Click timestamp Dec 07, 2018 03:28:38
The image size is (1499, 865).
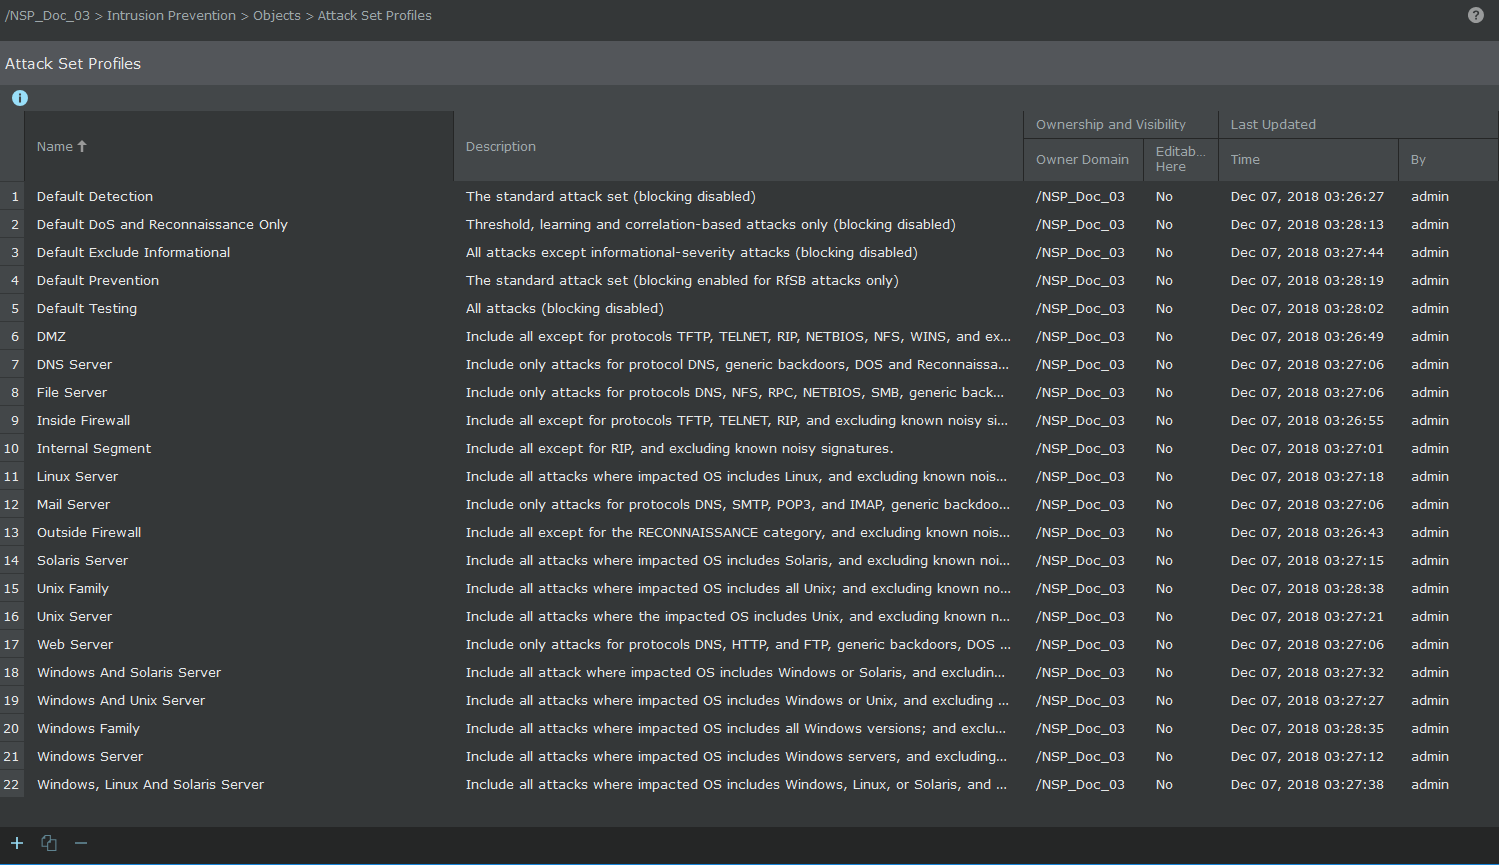1307,589
